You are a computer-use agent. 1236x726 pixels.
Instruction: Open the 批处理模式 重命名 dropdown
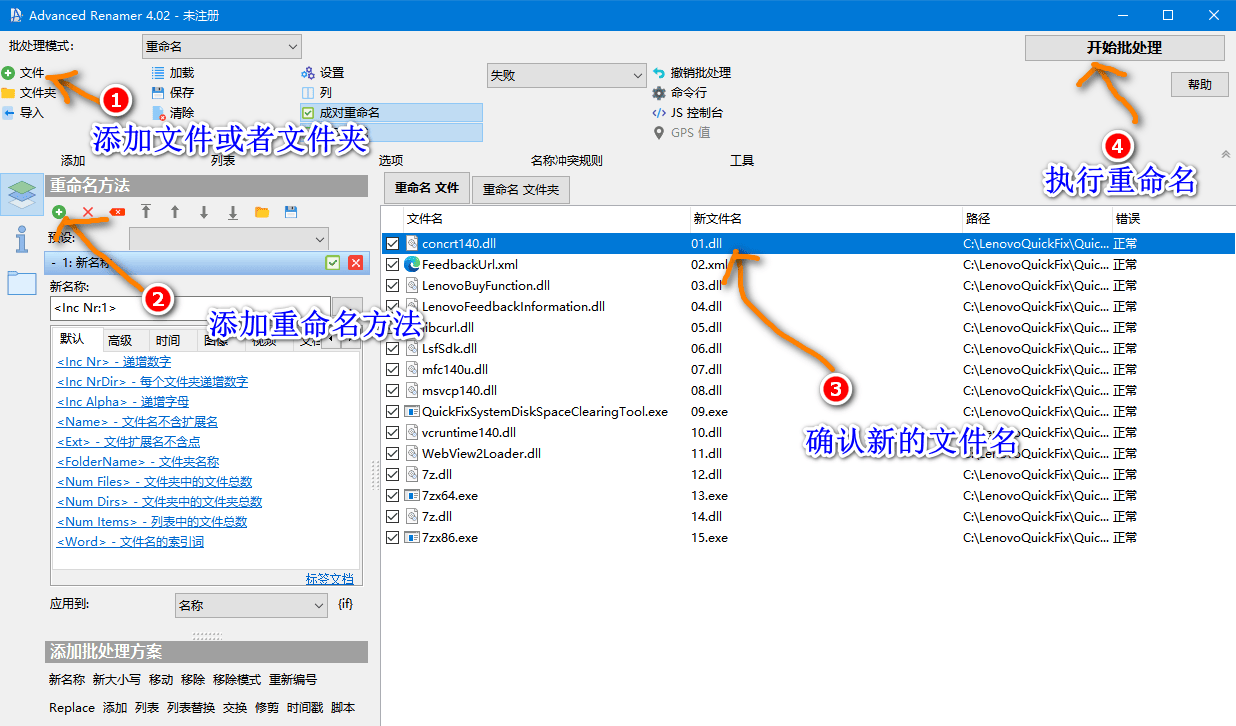point(221,46)
